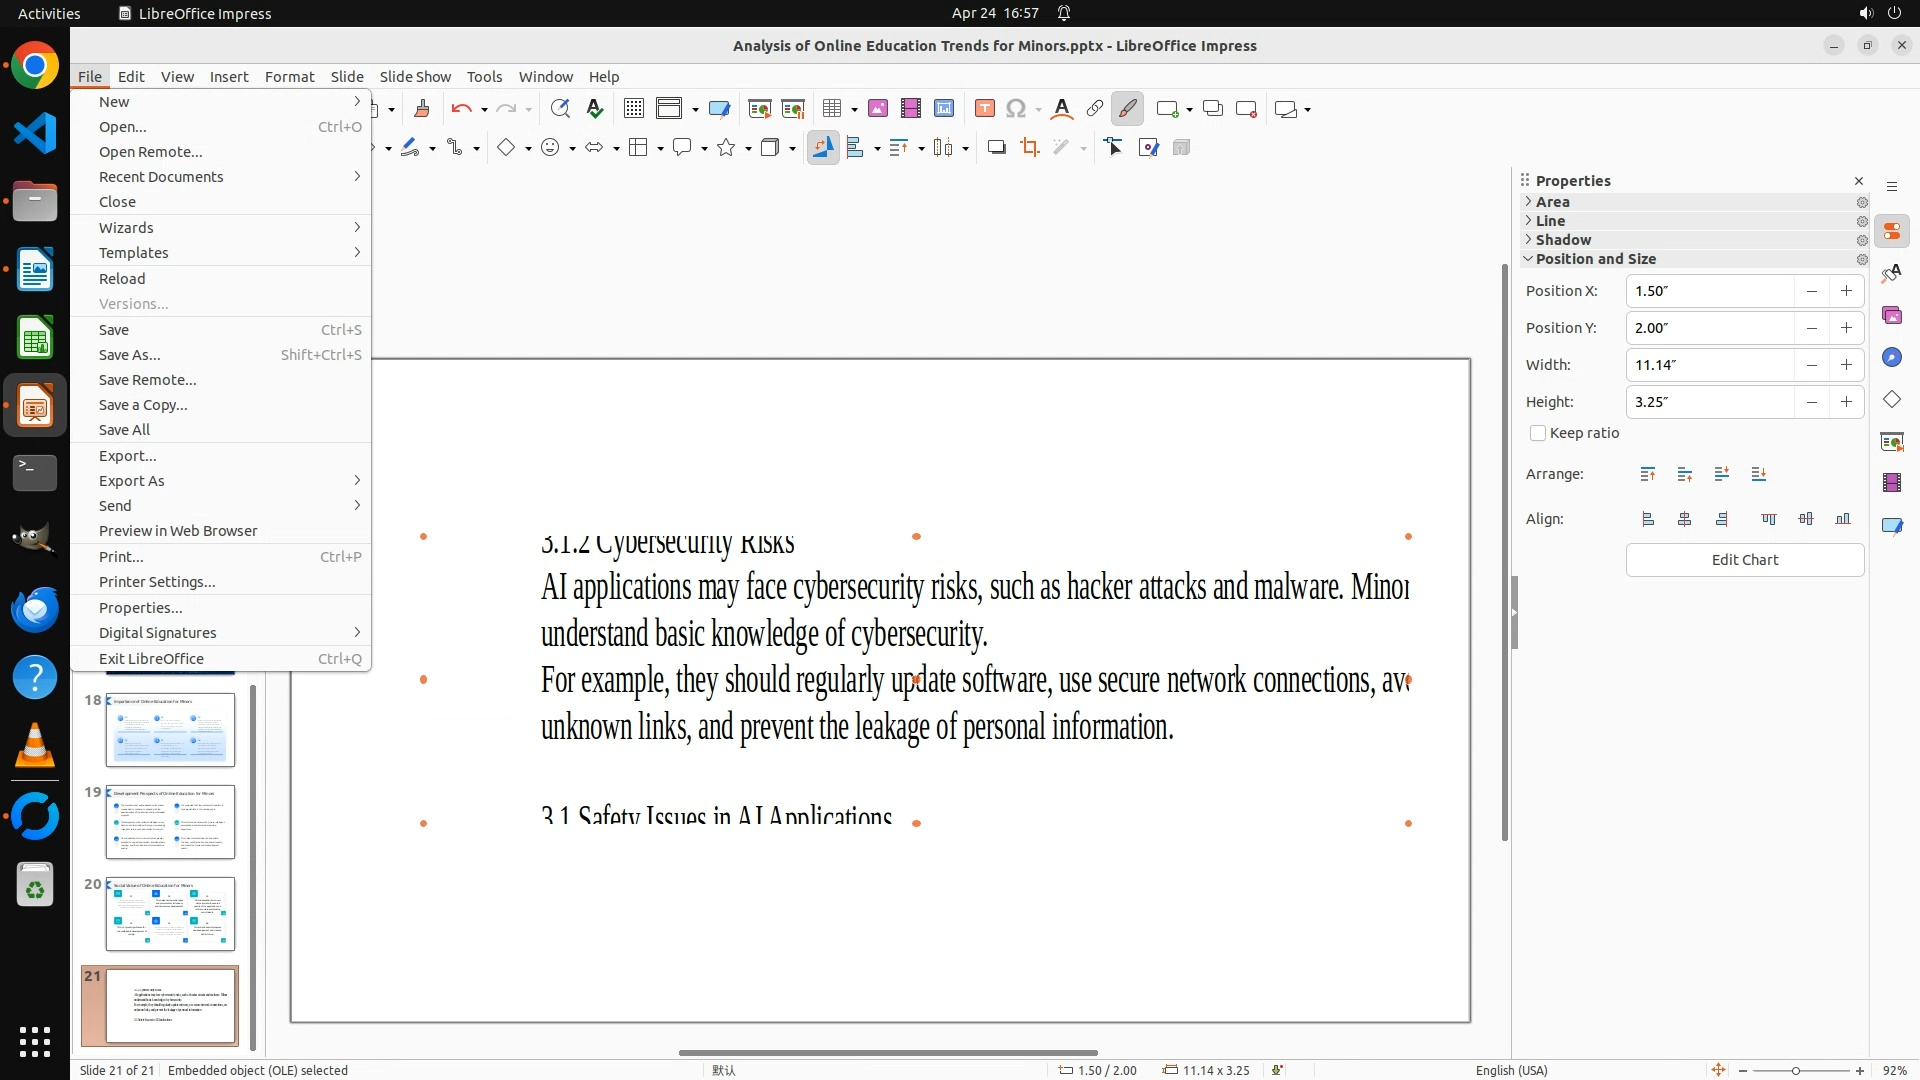Screen dimensions: 1920x1080
Task: Choose Save As from File menu
Action: [x=129, y=355]
